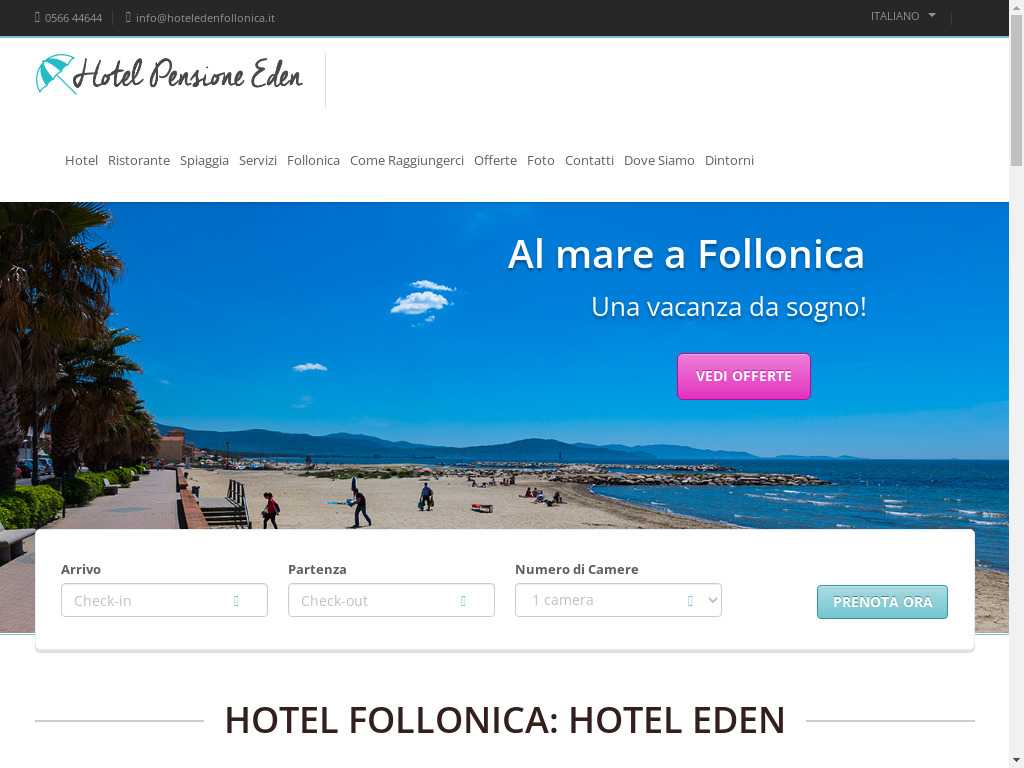Image resolution: width=1024 pixels, height=768 pixels.
Task: Click the info@hoteledenfollonica.it email link
Action: [205, 18]
